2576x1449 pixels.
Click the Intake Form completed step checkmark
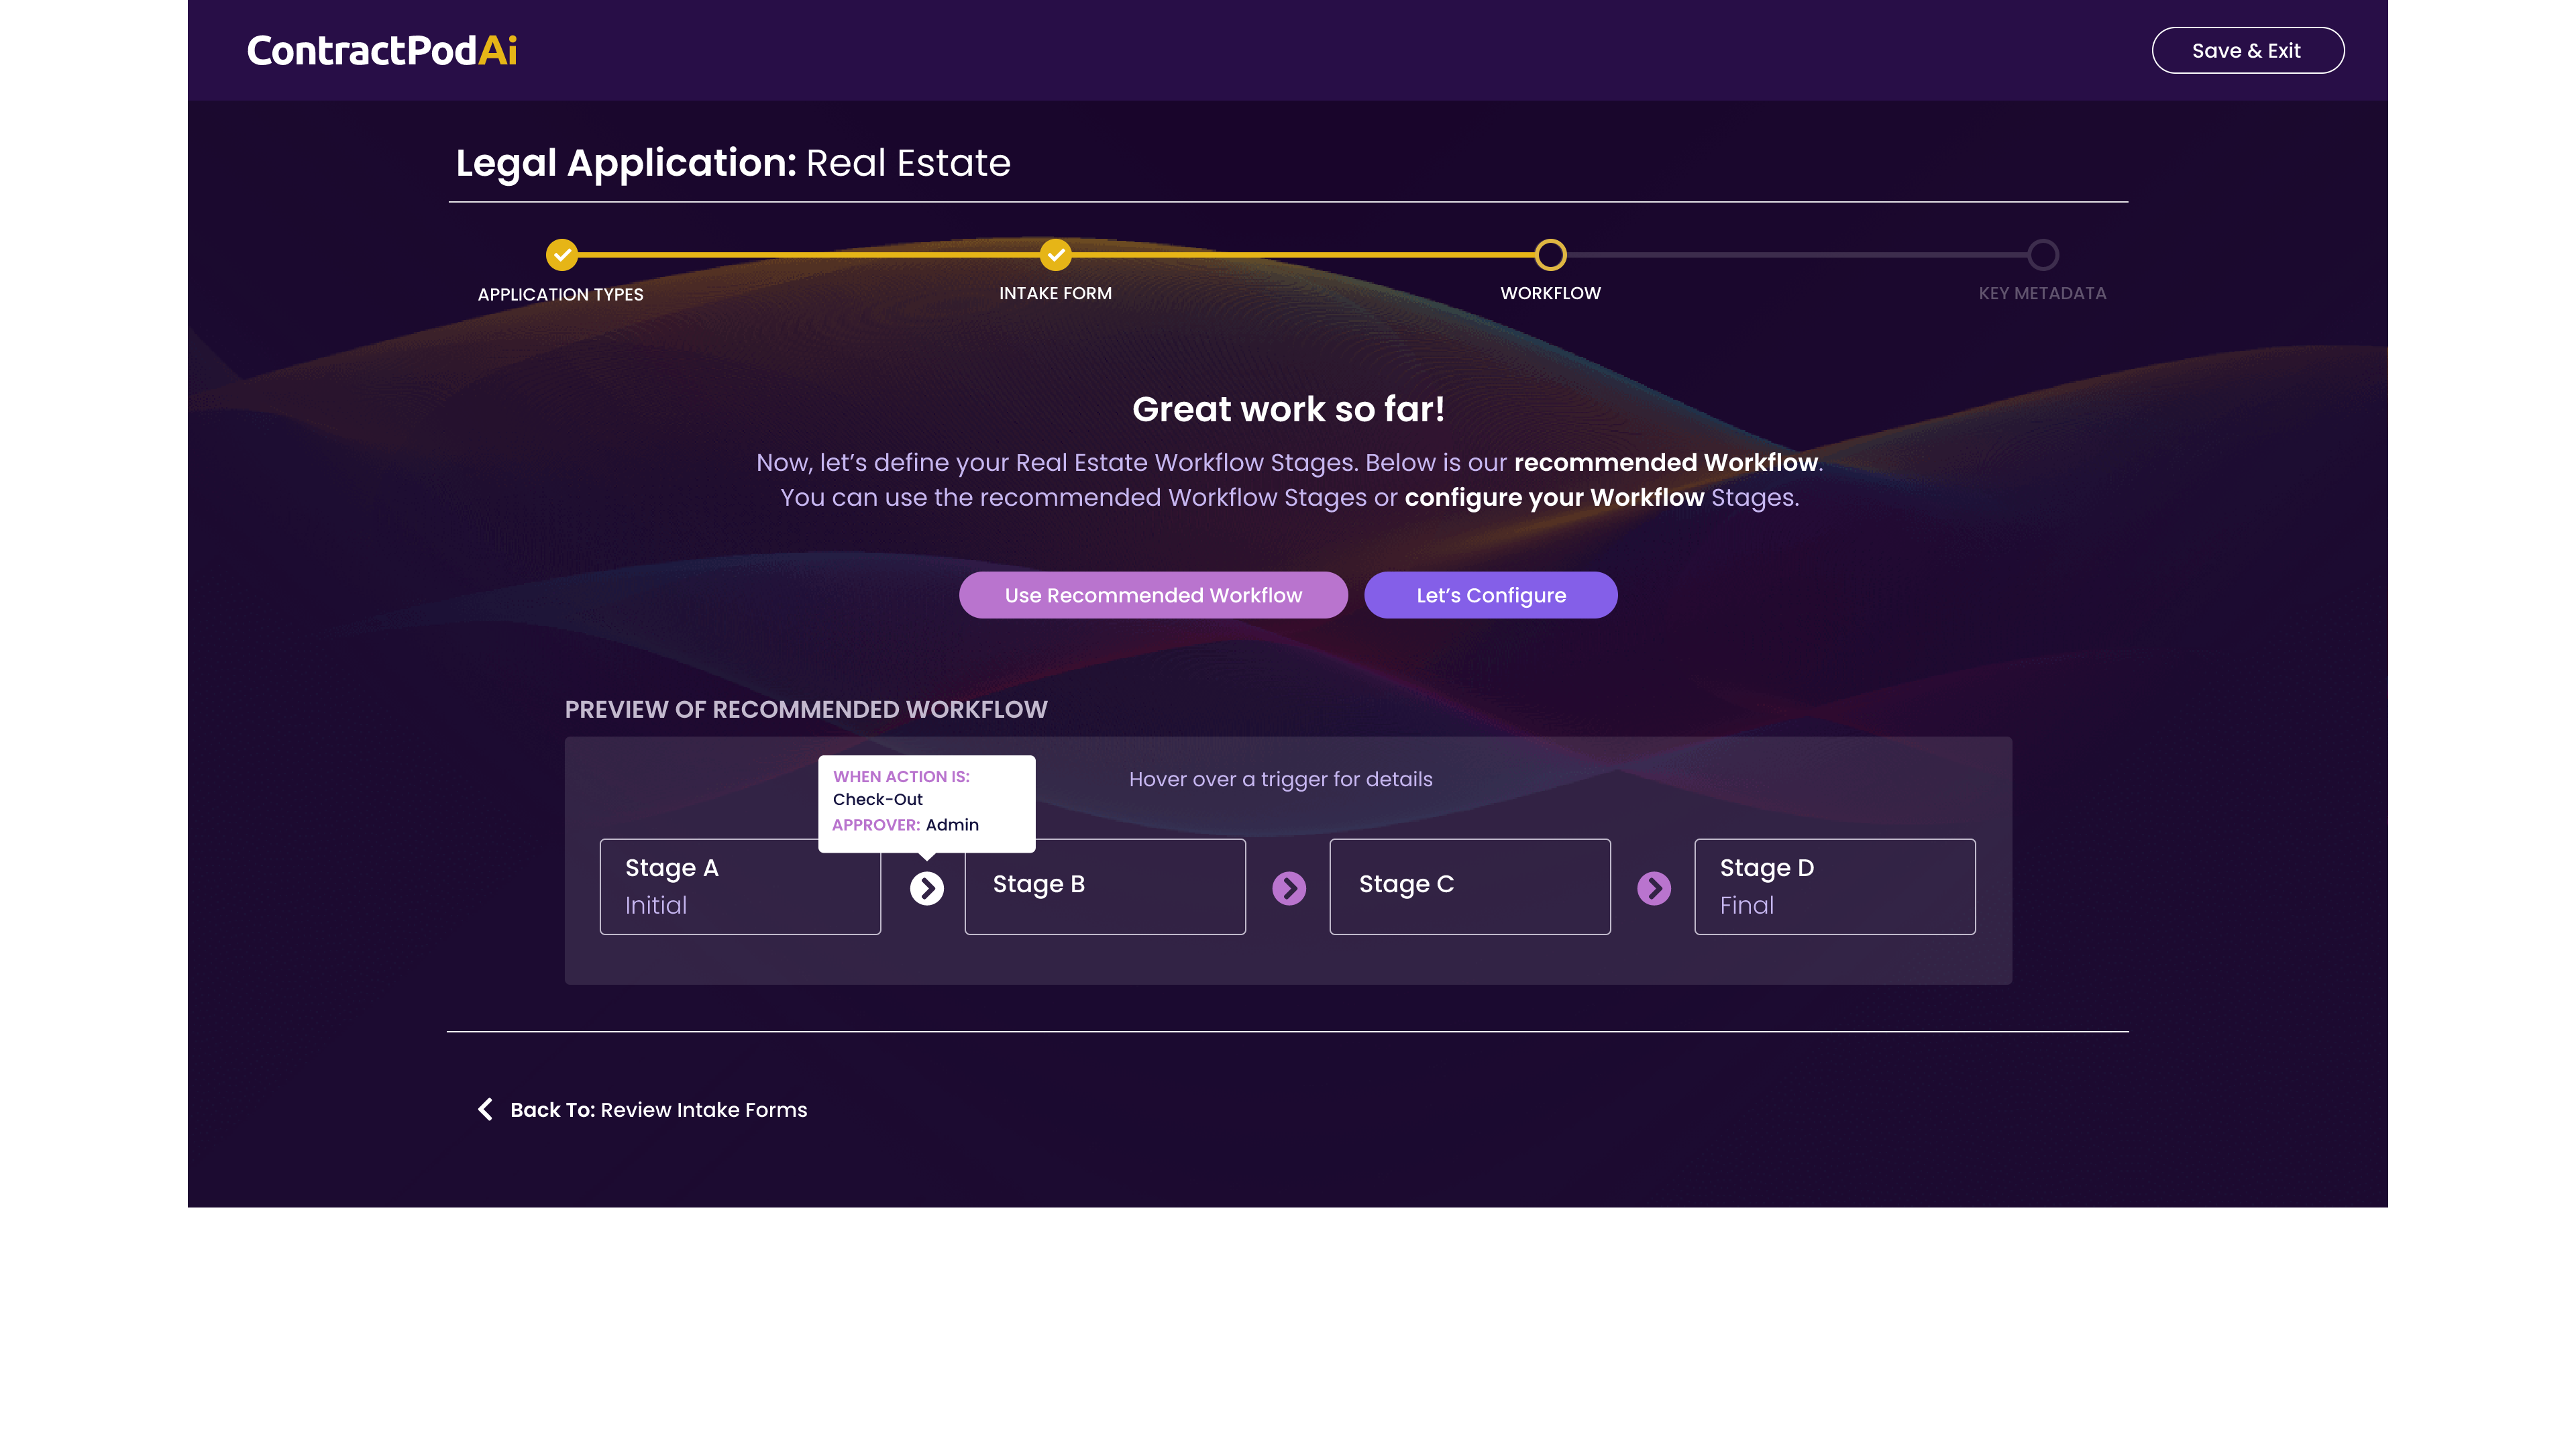click(x=1055, y=255)
